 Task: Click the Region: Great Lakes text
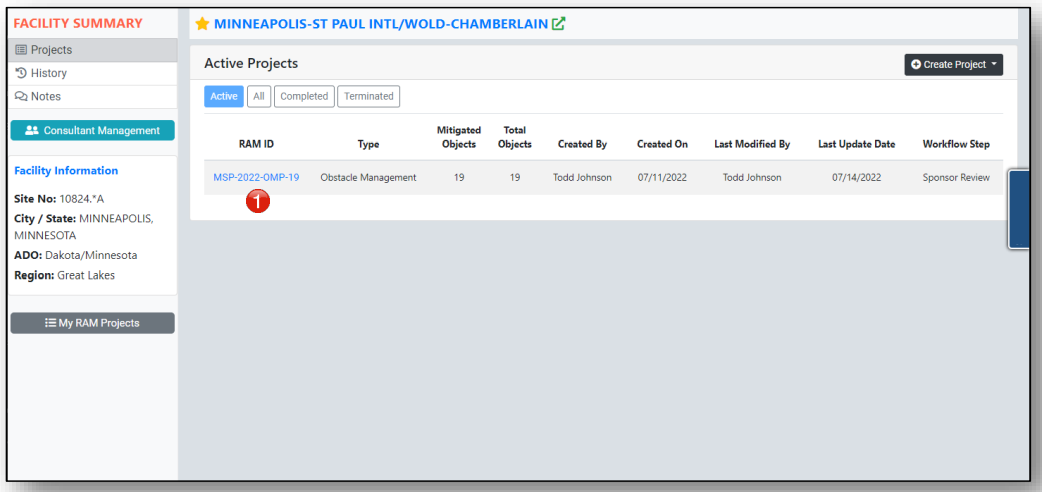coord(64,275)
